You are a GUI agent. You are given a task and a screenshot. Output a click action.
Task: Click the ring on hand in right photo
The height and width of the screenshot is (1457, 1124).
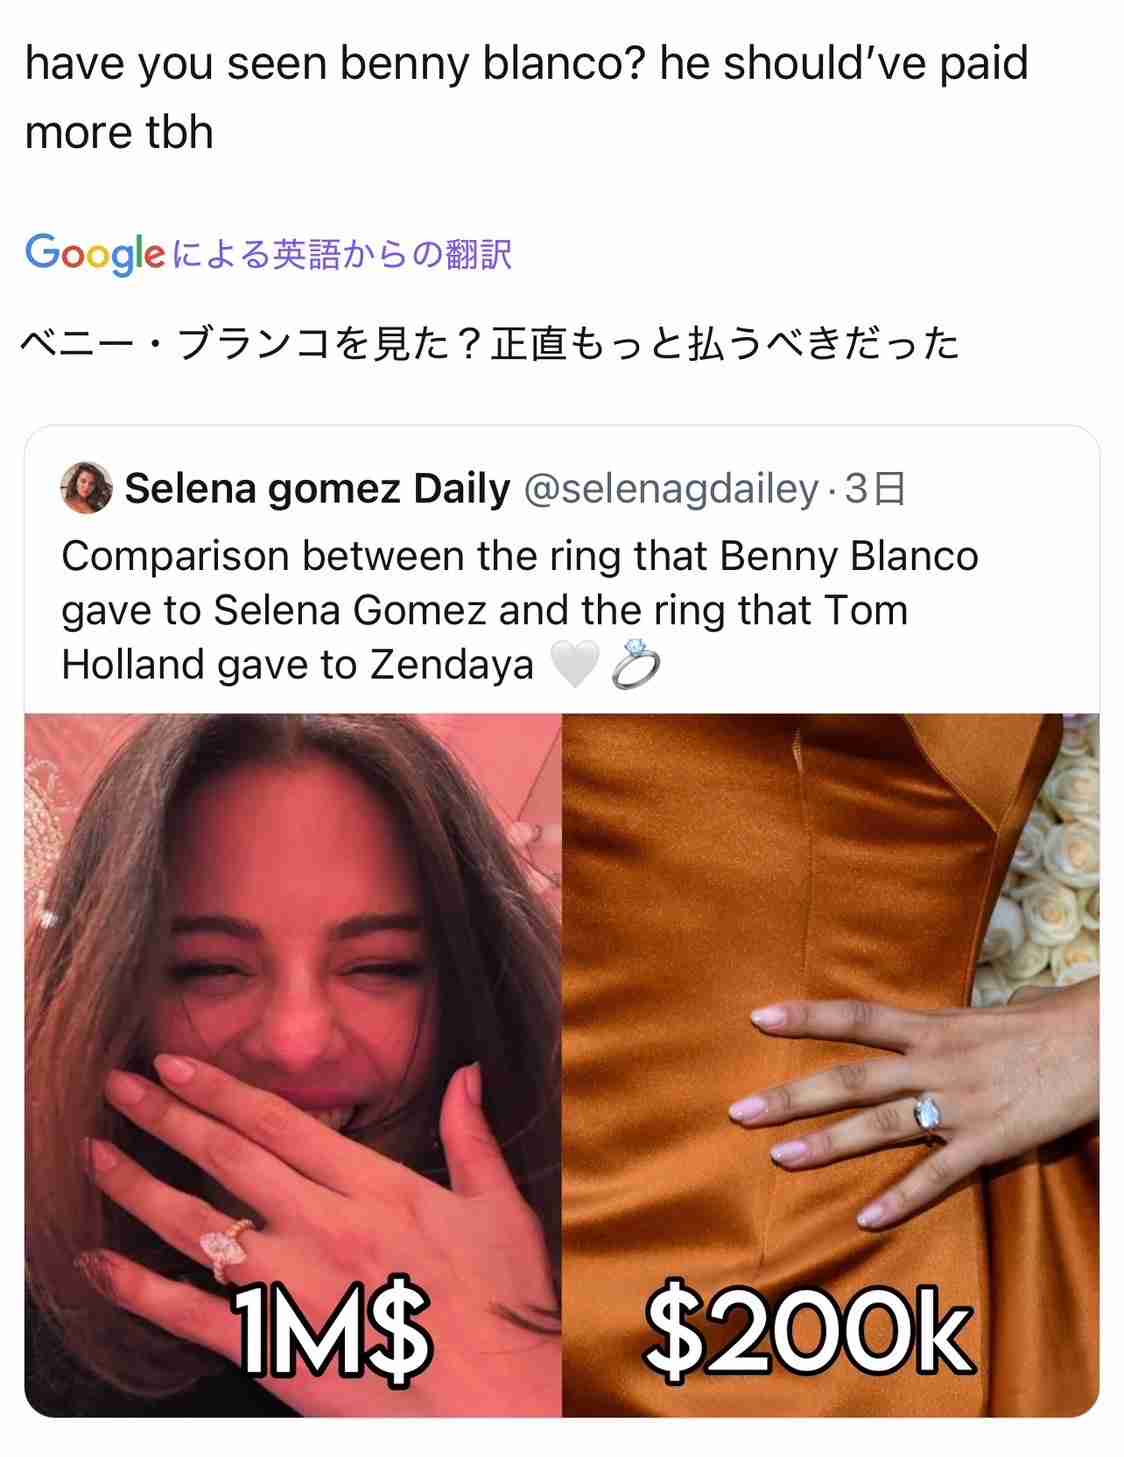[x=929, y=1114]
